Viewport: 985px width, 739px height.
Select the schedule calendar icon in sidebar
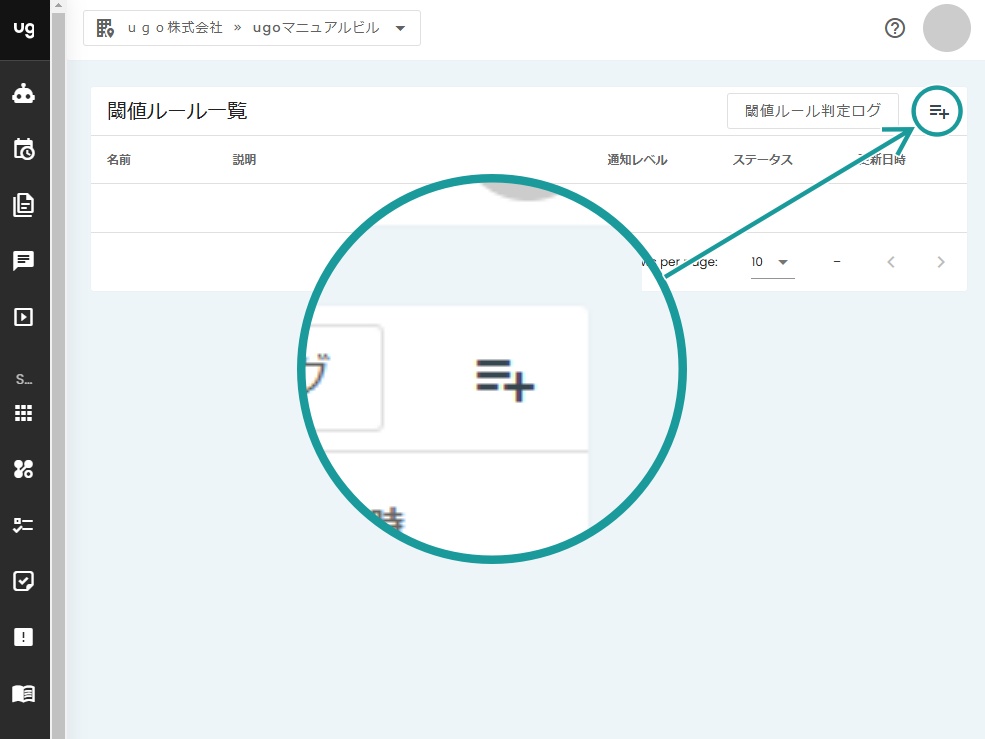coord(24,149)
